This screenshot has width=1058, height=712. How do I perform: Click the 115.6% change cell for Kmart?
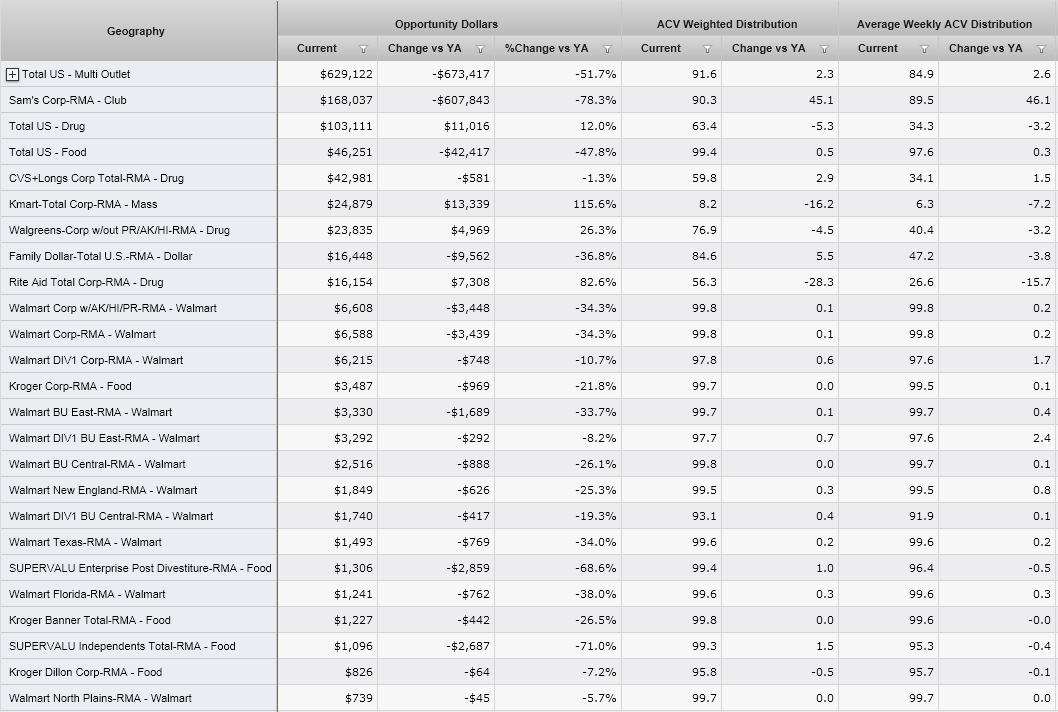(595, 204)
